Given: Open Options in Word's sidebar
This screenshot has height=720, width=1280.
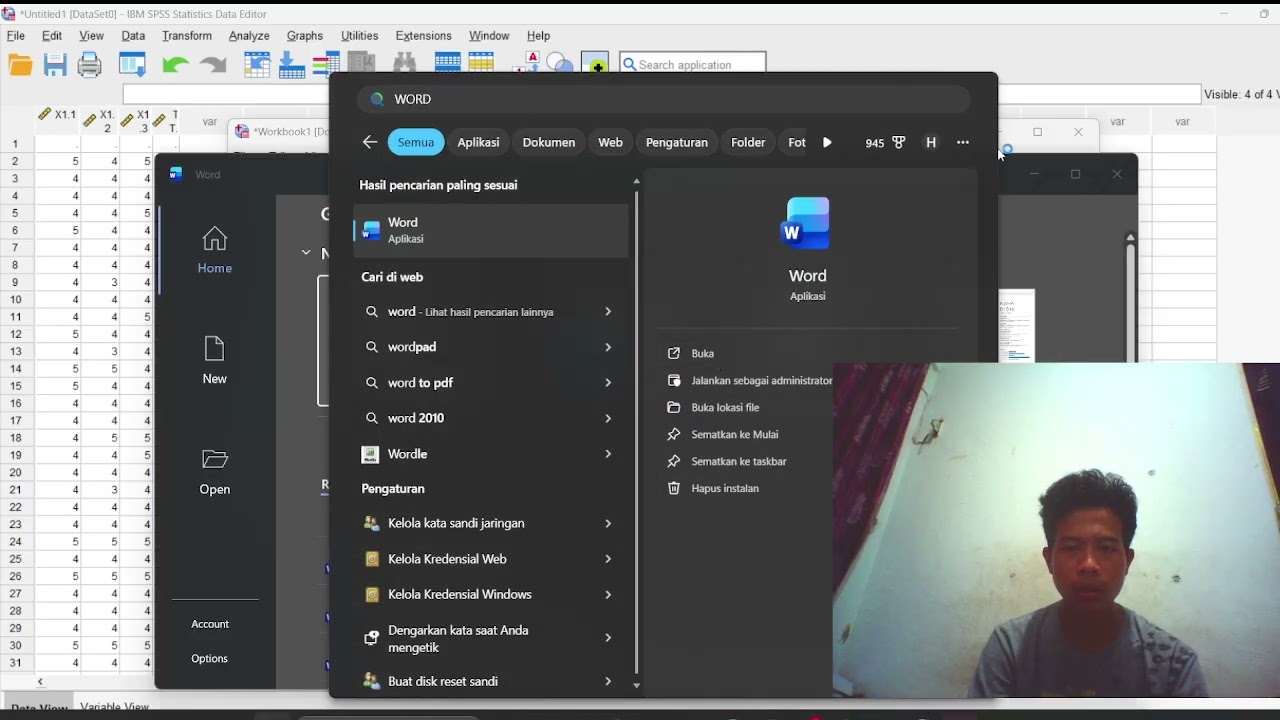Looking at the screenshot, I should [x=210, y=658].
